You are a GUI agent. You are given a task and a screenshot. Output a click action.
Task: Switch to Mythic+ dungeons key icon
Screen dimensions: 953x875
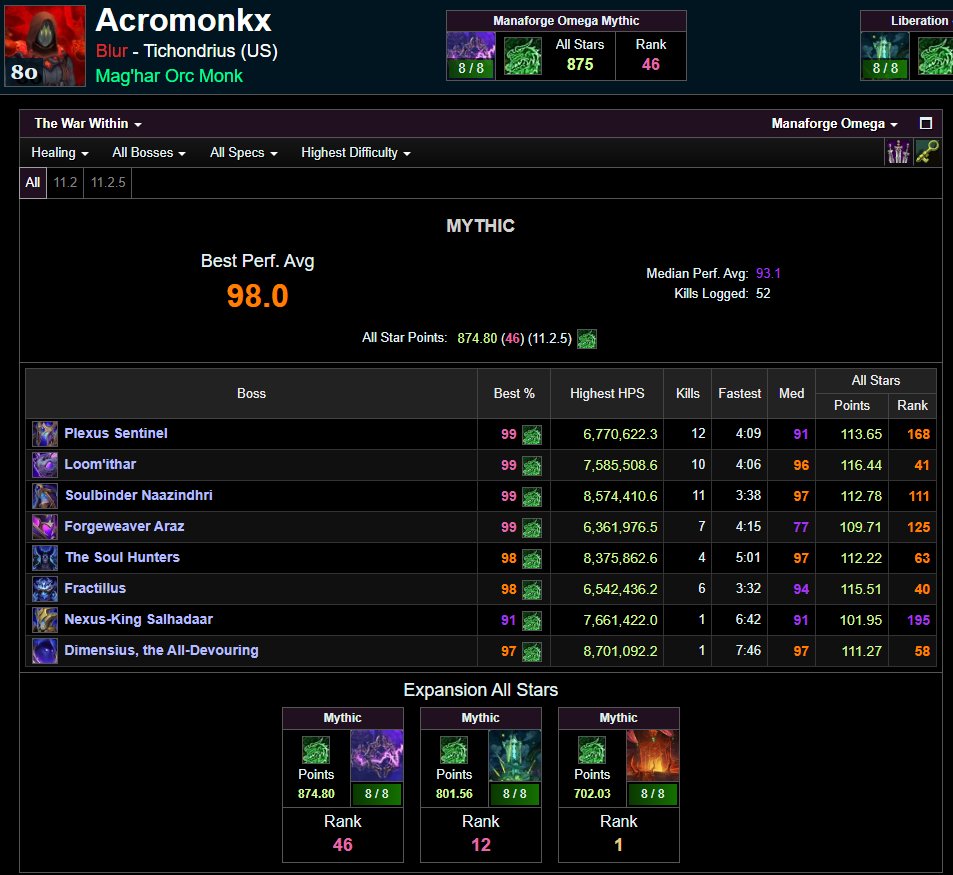pos(927,152)
